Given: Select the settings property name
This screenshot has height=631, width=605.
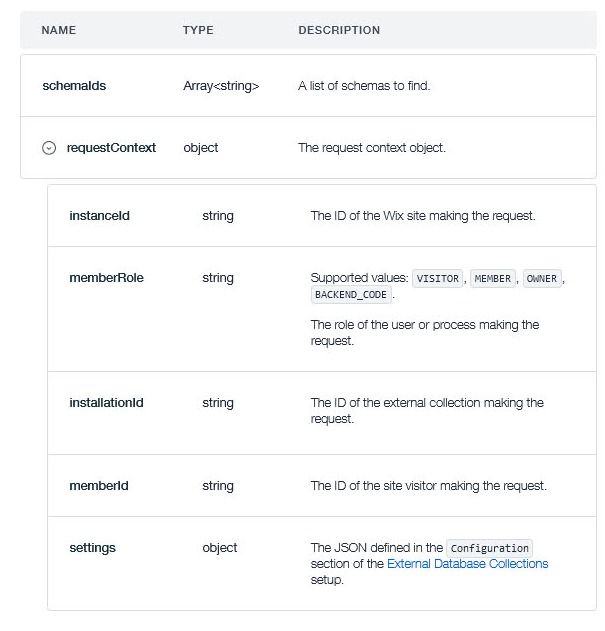Looking at the screenshot, I should [x=92, y=548].
